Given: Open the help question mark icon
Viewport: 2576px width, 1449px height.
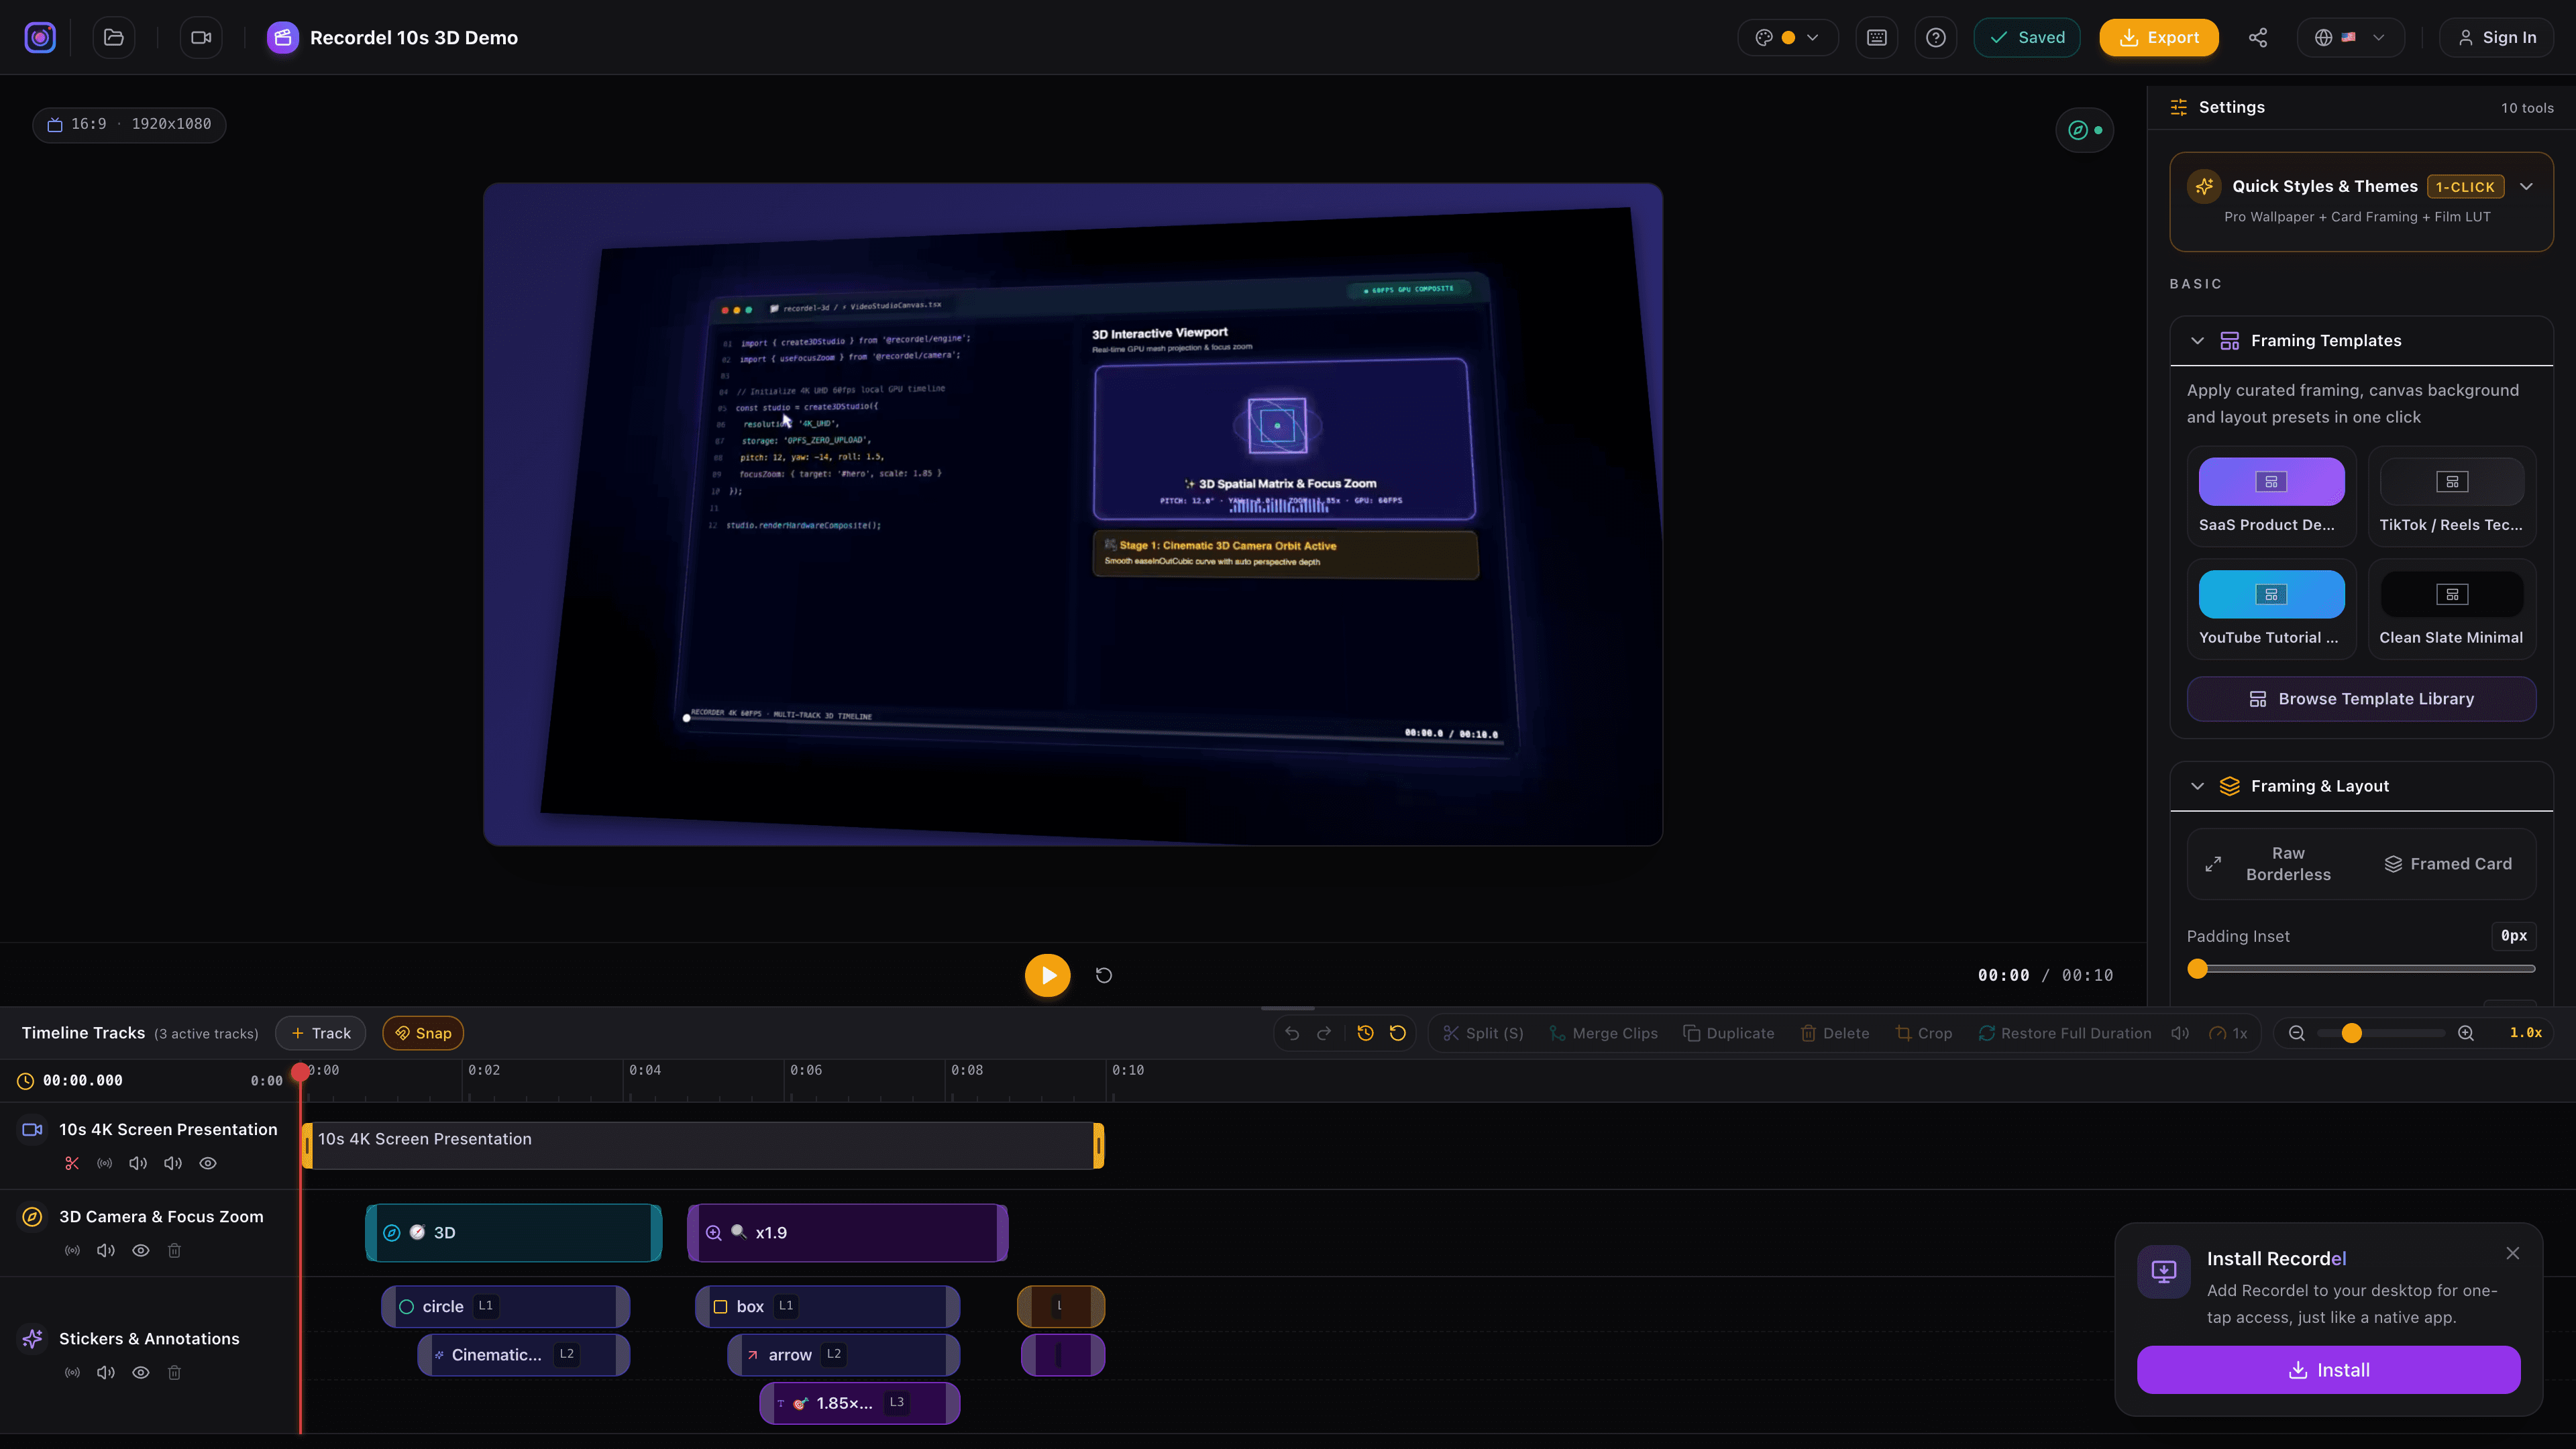Looking at the screenshot, I should click(x=1936, y=37).
